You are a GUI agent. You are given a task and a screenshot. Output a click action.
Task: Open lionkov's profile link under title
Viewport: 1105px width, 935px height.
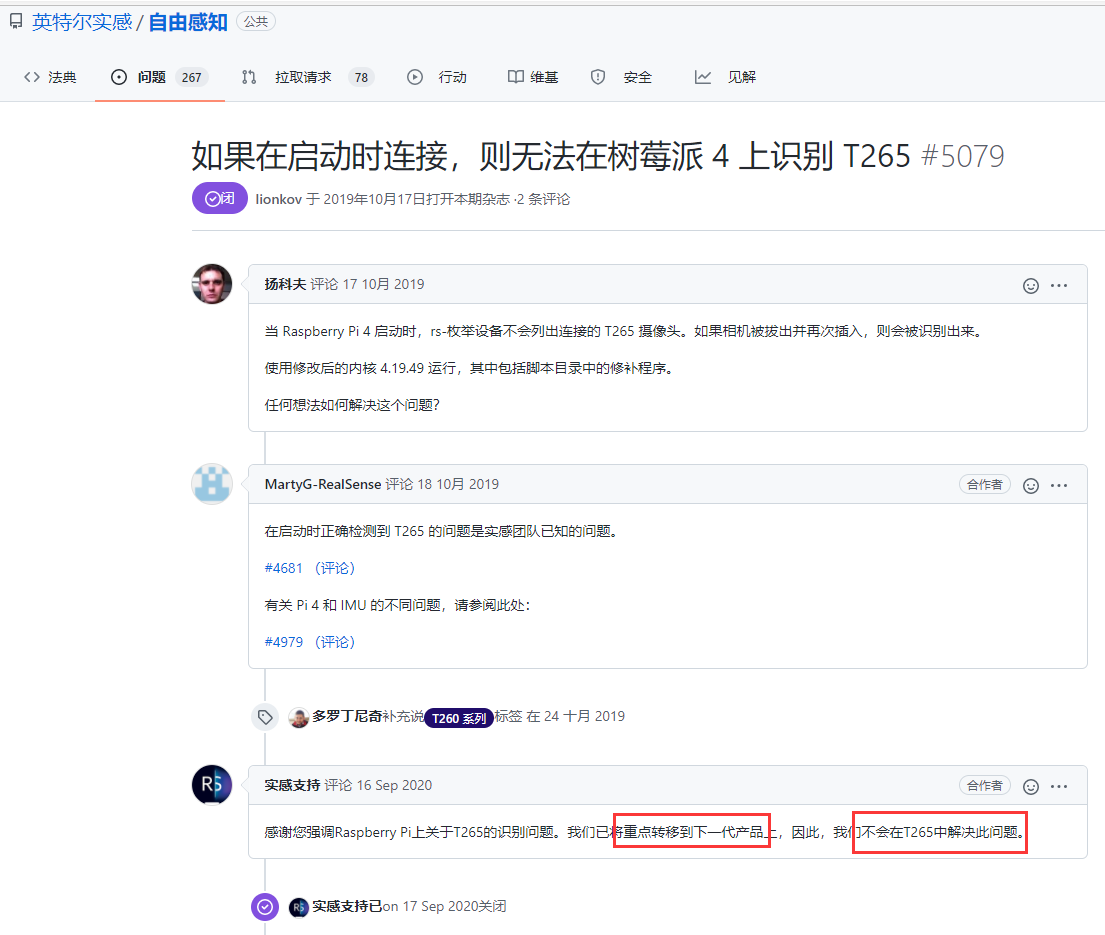[x=278, y=199]
